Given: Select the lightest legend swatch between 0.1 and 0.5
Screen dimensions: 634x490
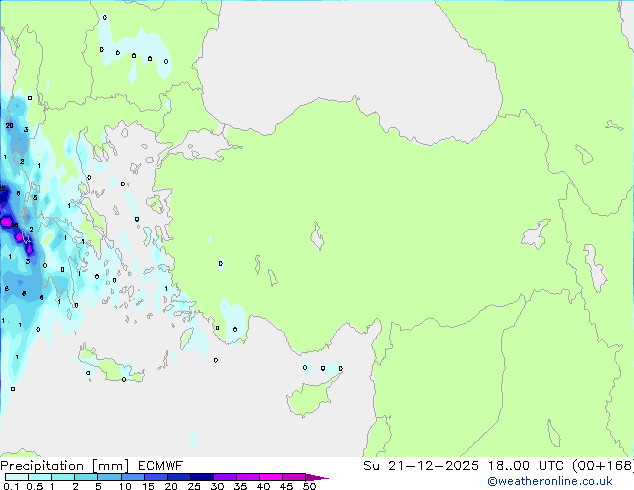Looking at the screenshot, I should click(x=15, y=477).
